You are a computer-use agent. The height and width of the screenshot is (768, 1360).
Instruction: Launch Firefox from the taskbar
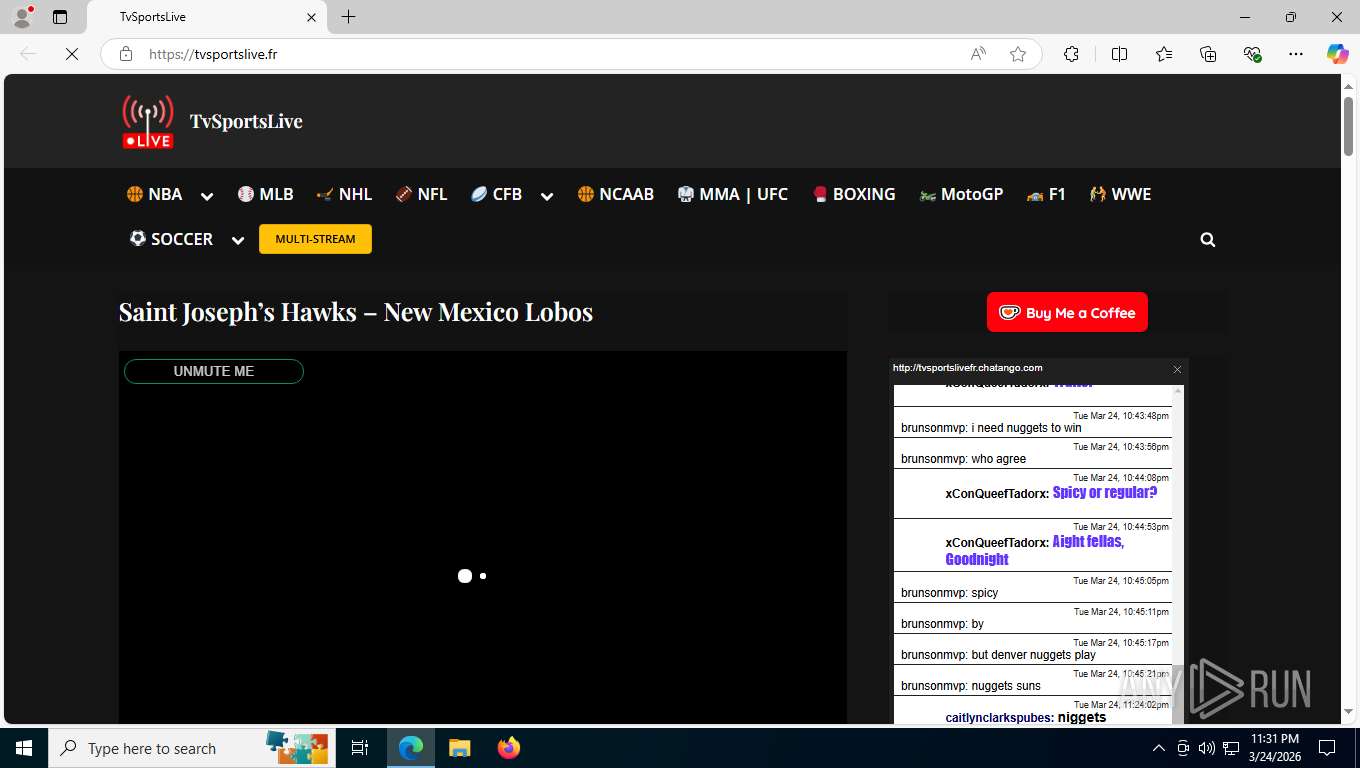click(509, 748)
